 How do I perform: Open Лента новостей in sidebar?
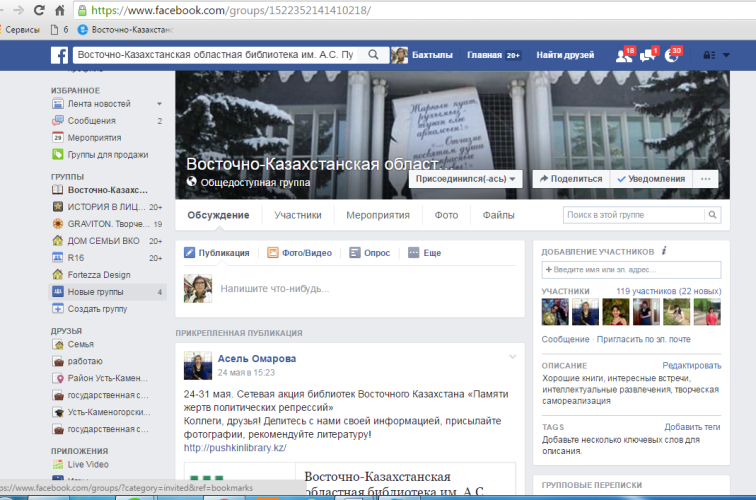(x=99, y=104)
